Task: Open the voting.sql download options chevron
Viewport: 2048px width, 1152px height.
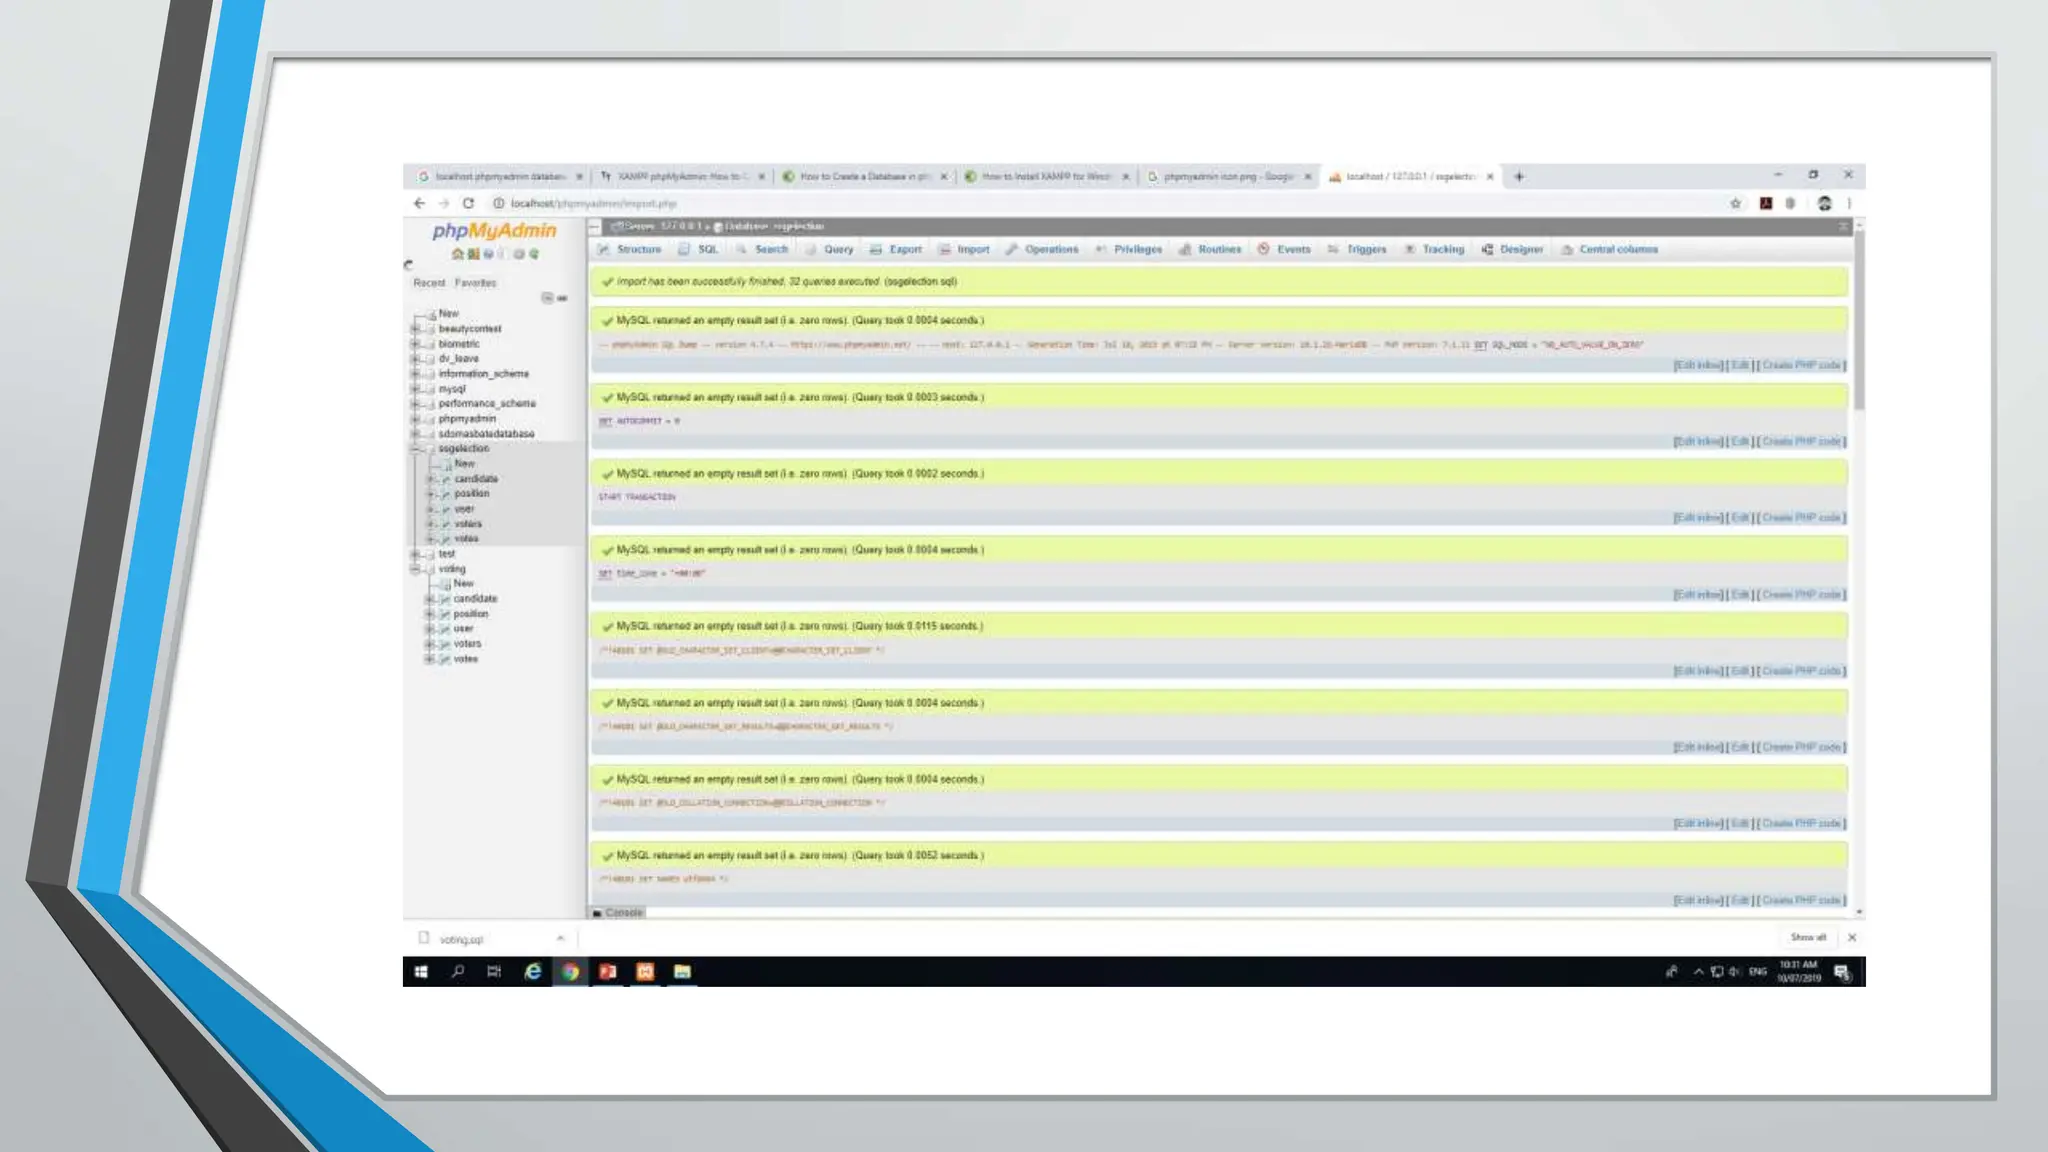Action: click(x=560, y=938)
